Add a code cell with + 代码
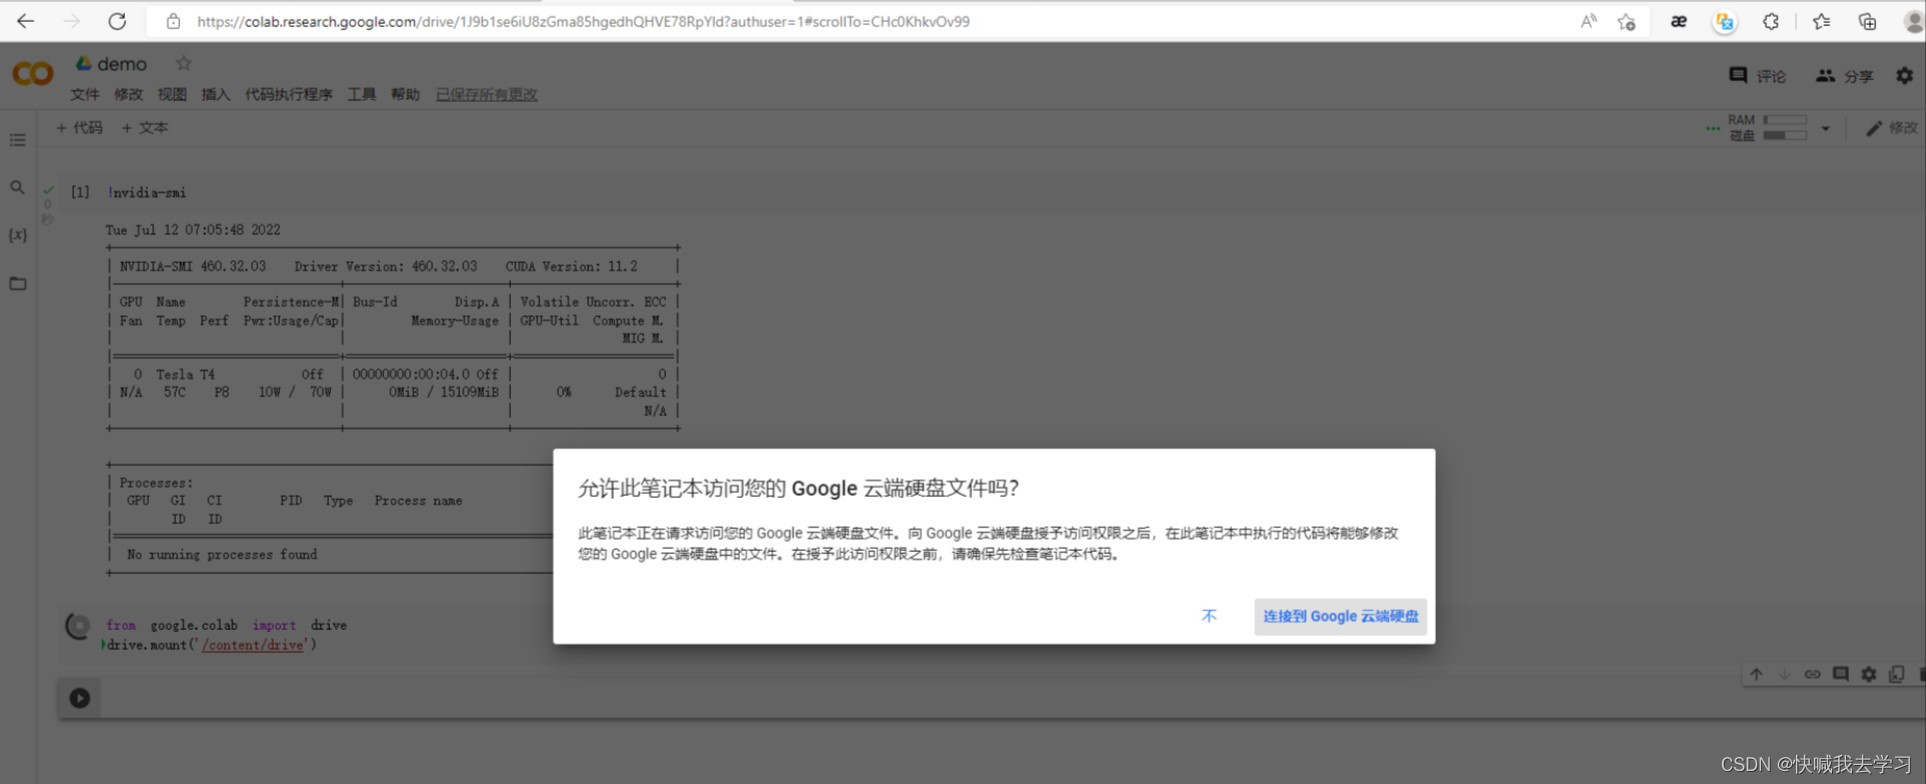 tap(79, 127)
